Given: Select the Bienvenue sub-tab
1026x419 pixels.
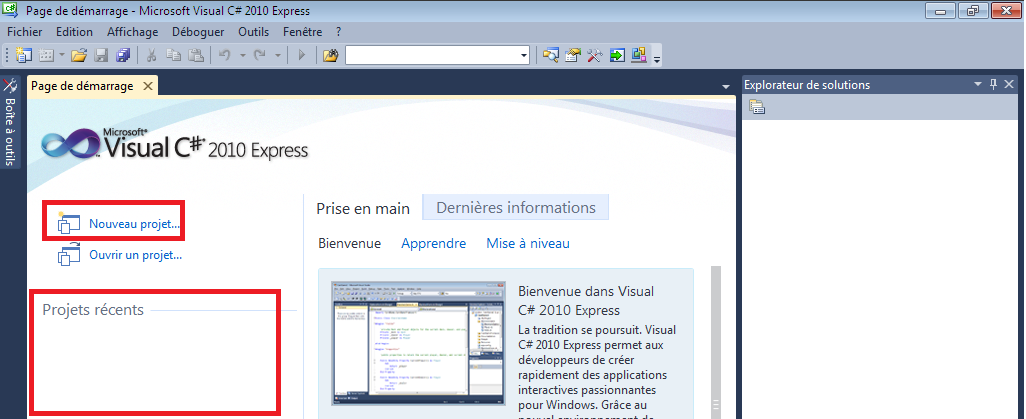Looking at the screenshot, I should pyautogui.click(x=349, y=244).
